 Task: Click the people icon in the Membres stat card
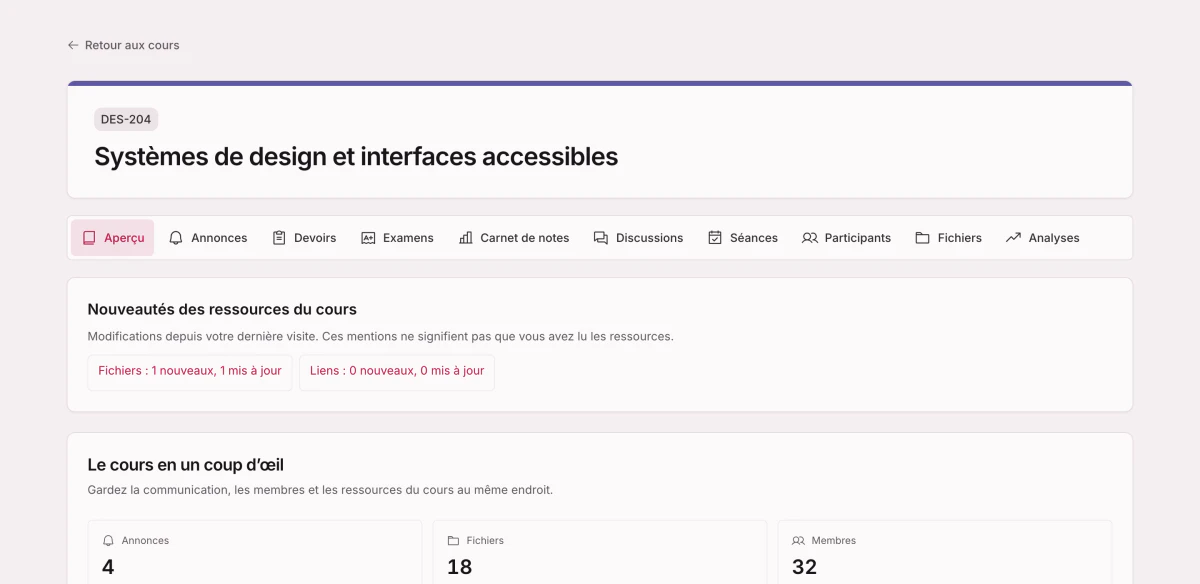point(798,540)
